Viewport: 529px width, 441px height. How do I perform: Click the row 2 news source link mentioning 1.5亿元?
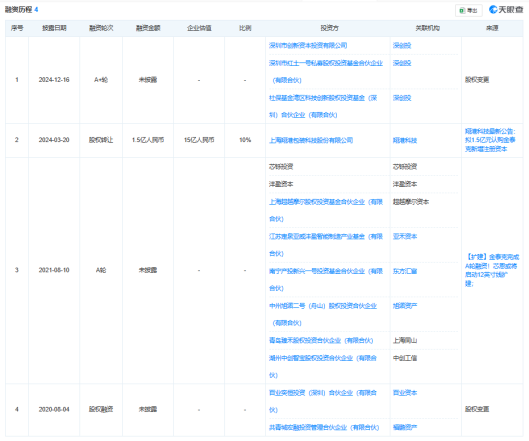490,140
